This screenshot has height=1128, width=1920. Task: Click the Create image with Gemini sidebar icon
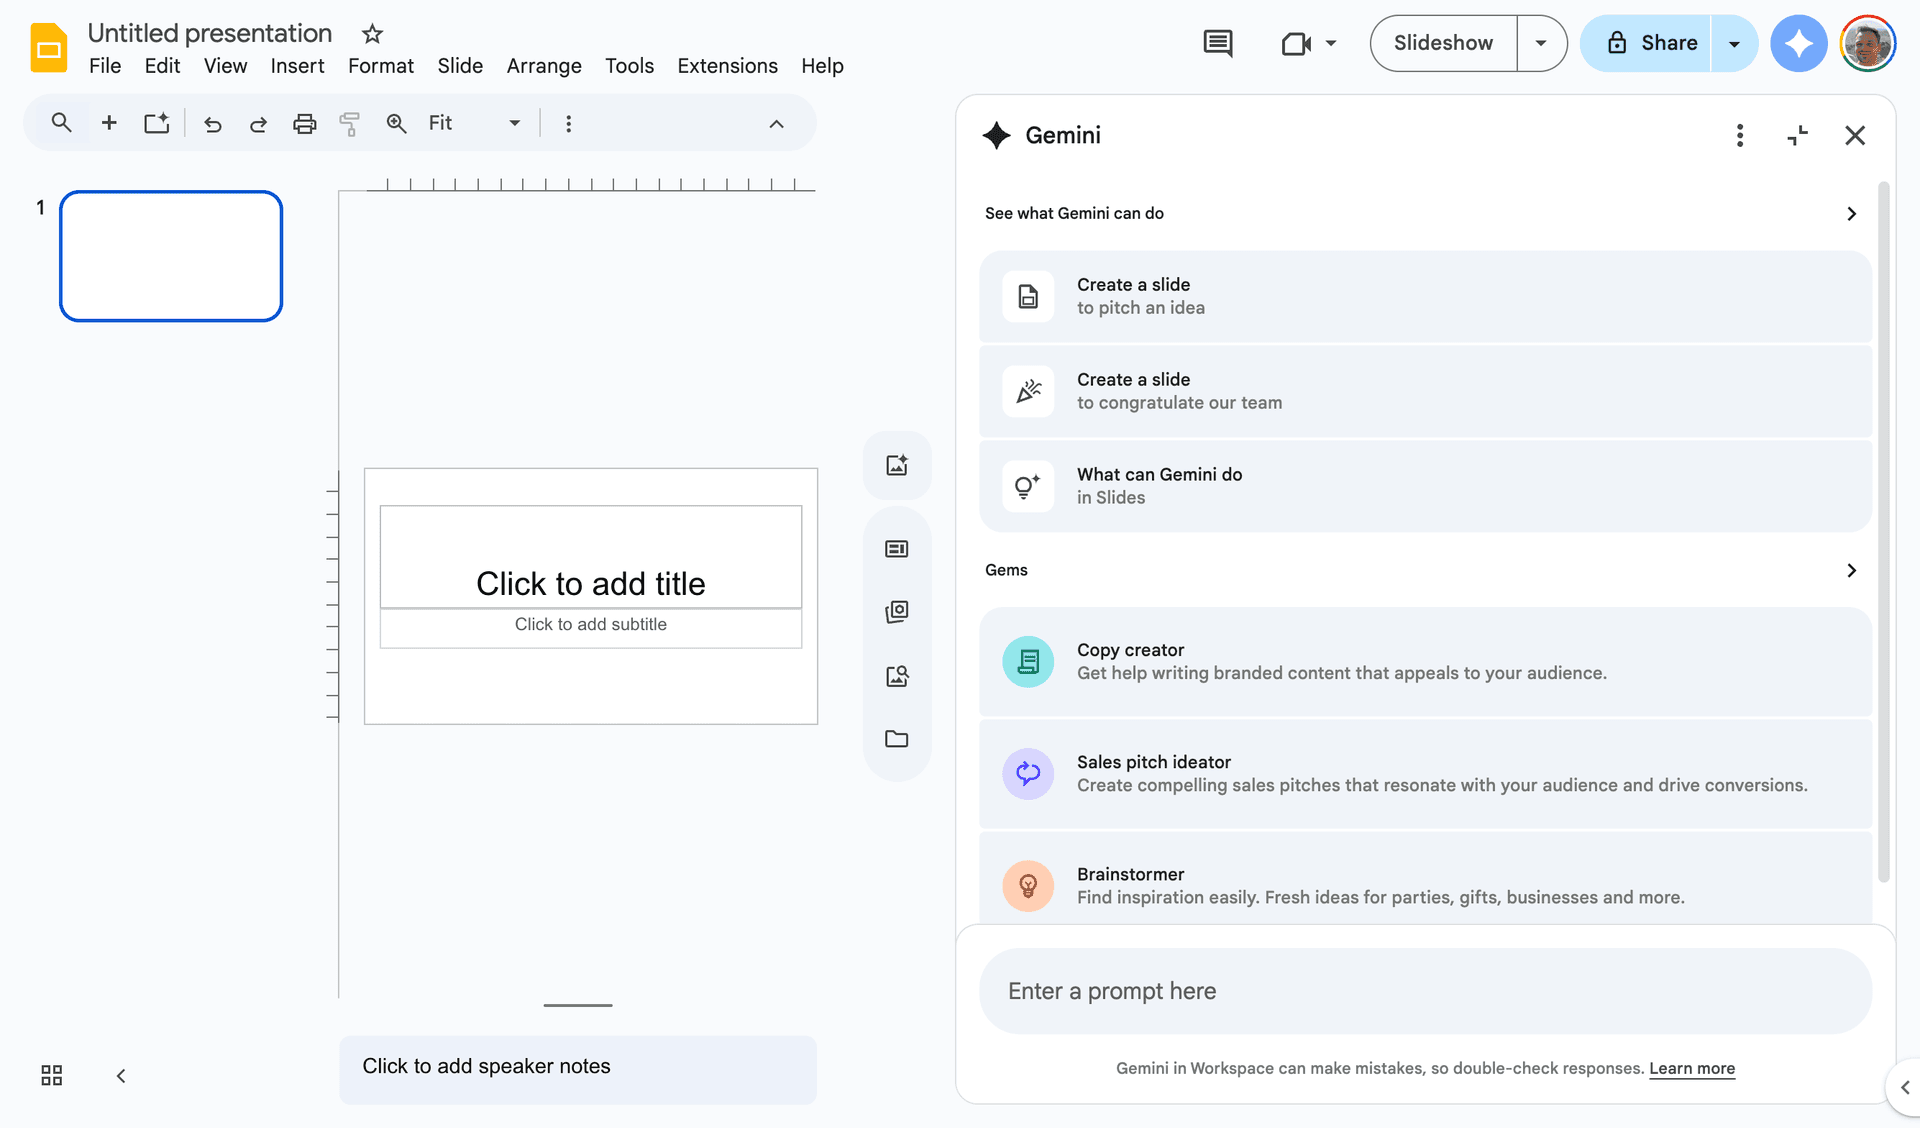pyautogui.click(x=897, y=464)
